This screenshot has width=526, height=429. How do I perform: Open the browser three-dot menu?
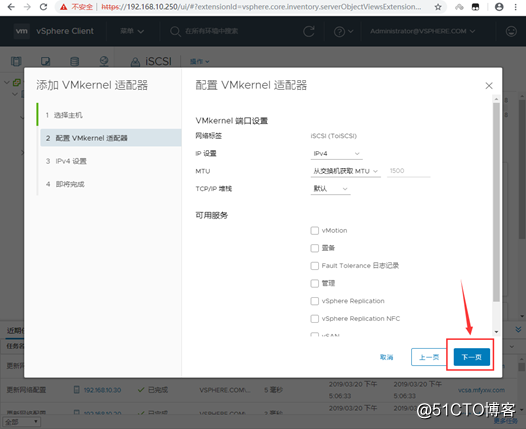click(x=516, y=7)
